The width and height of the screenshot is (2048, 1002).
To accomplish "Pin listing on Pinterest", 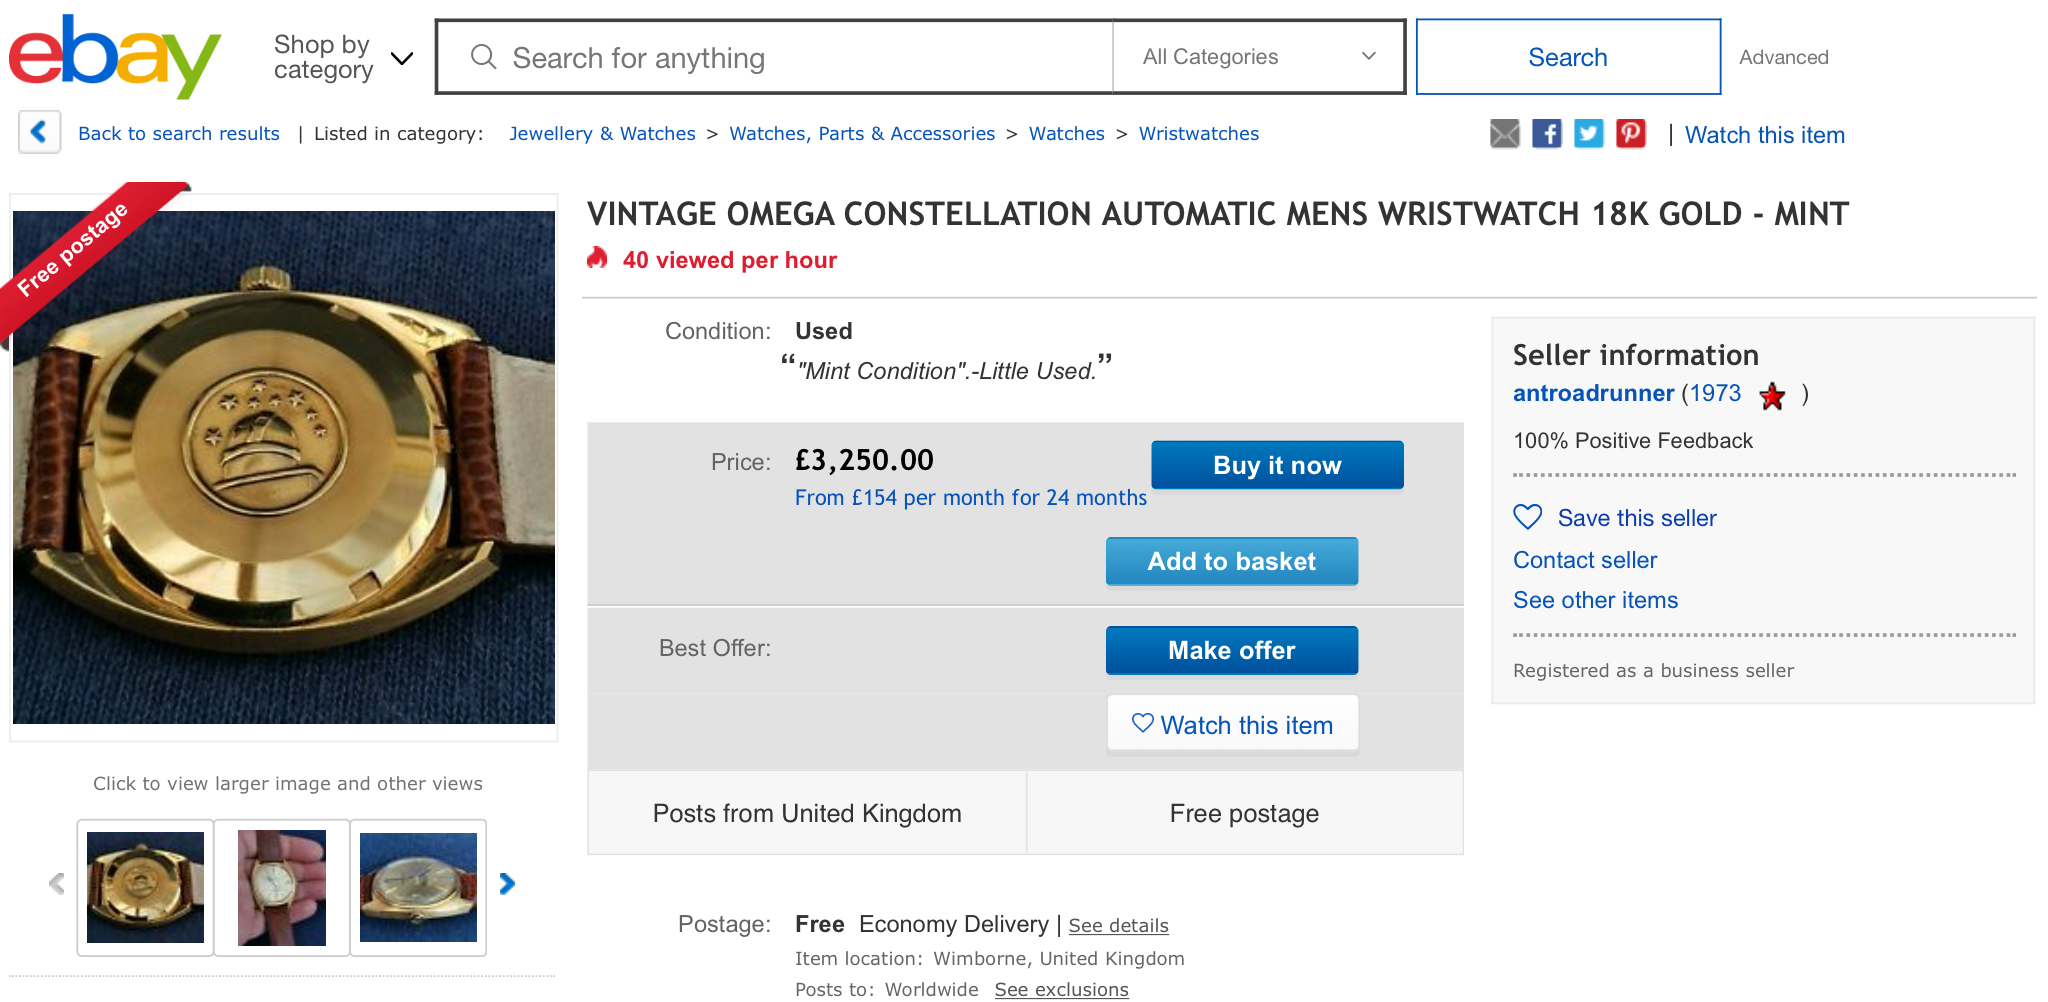I will [1631, 134].
